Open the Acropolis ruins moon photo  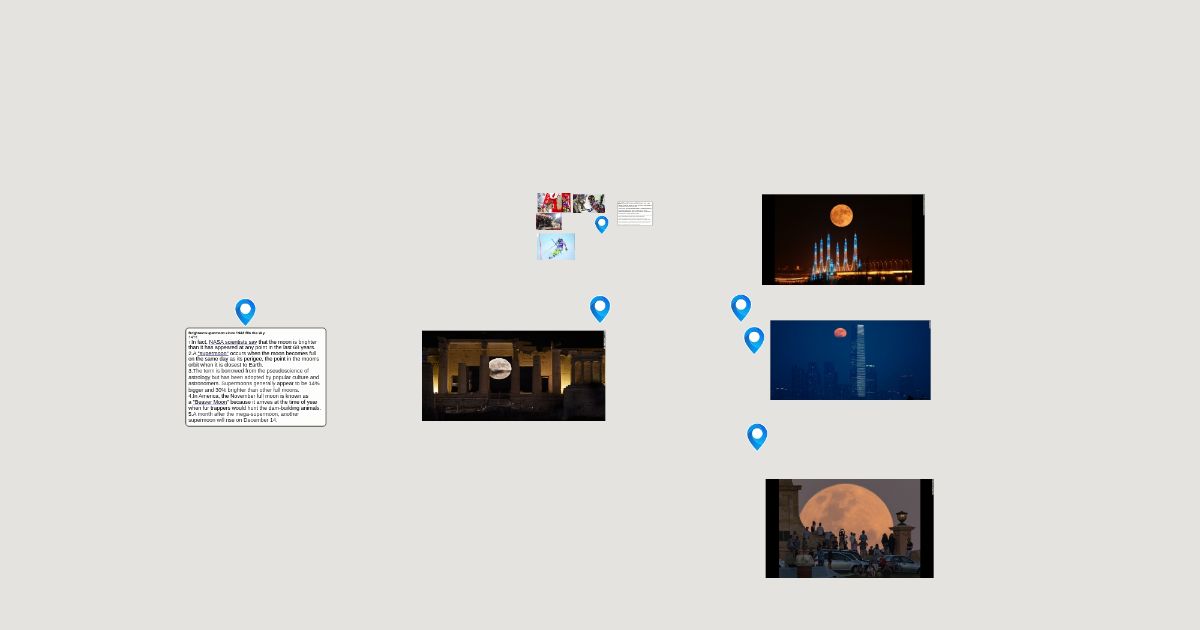pos(513,376)
